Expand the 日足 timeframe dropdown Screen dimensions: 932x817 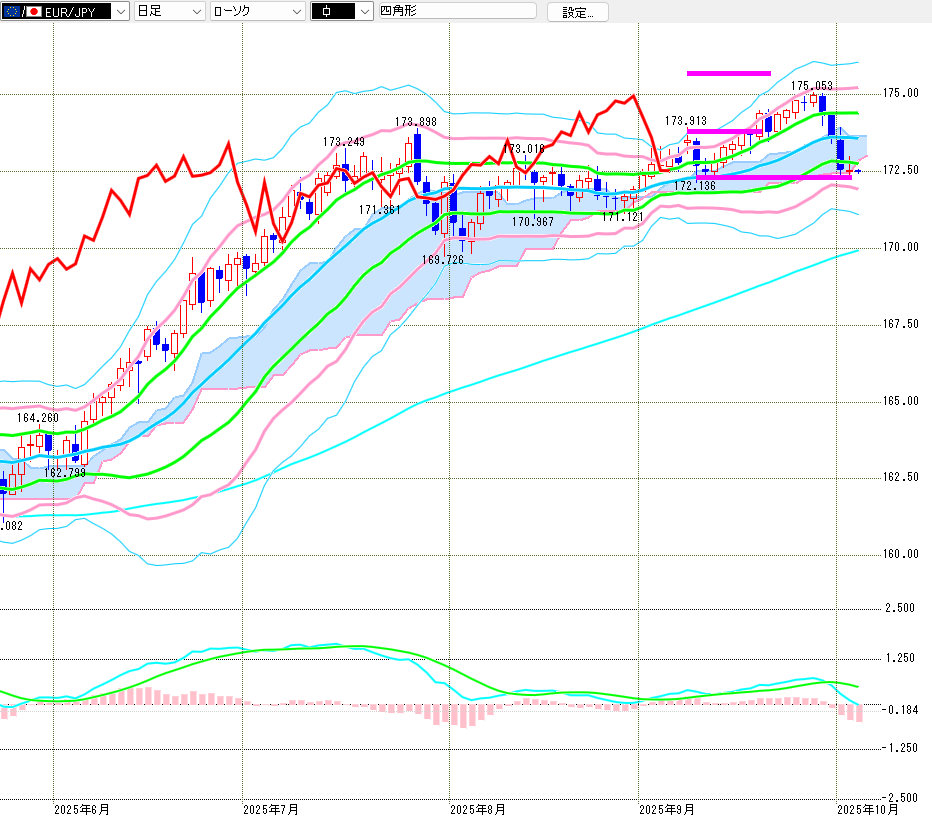(170, 12)
